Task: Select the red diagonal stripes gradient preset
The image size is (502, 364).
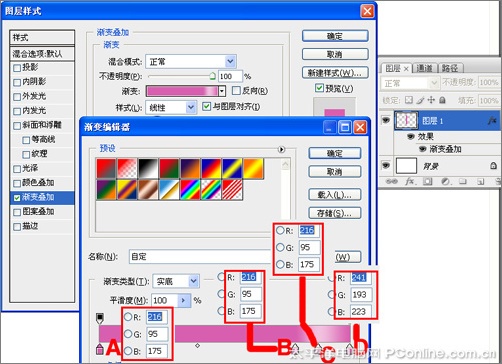Action: pyautogui.click(x=232, y=189)
